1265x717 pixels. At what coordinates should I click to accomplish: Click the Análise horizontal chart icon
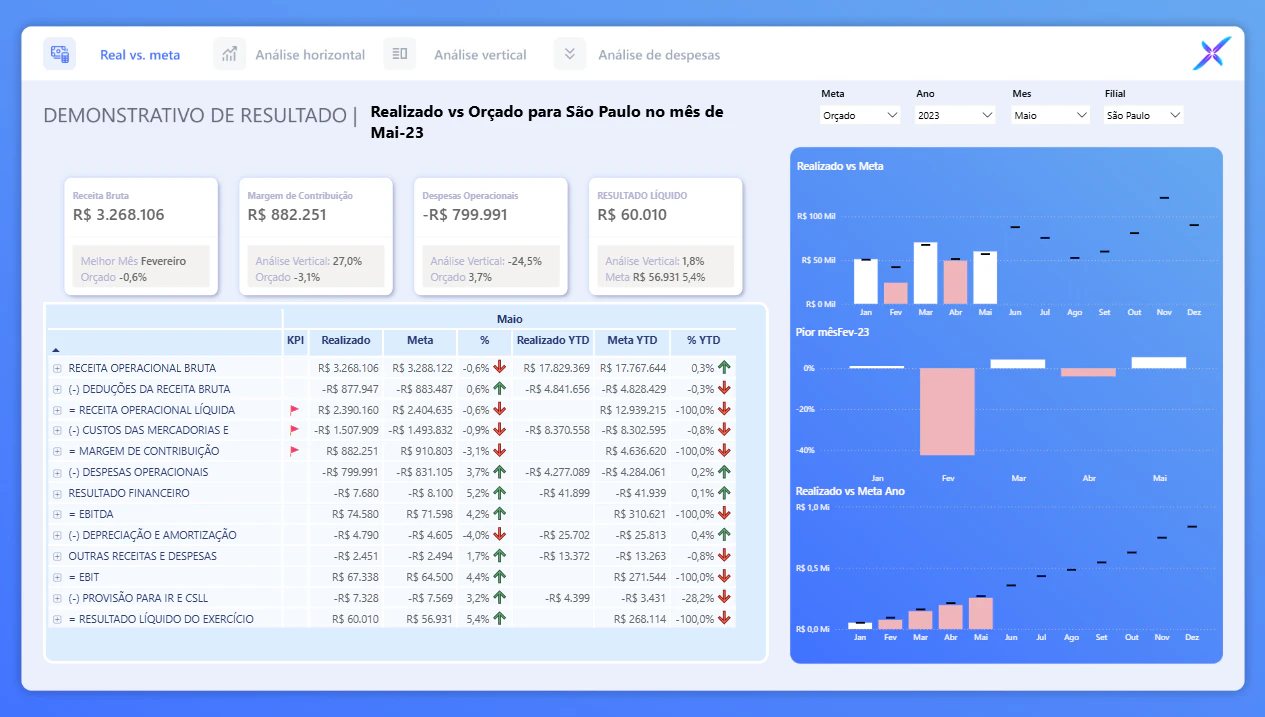(230, 54)
